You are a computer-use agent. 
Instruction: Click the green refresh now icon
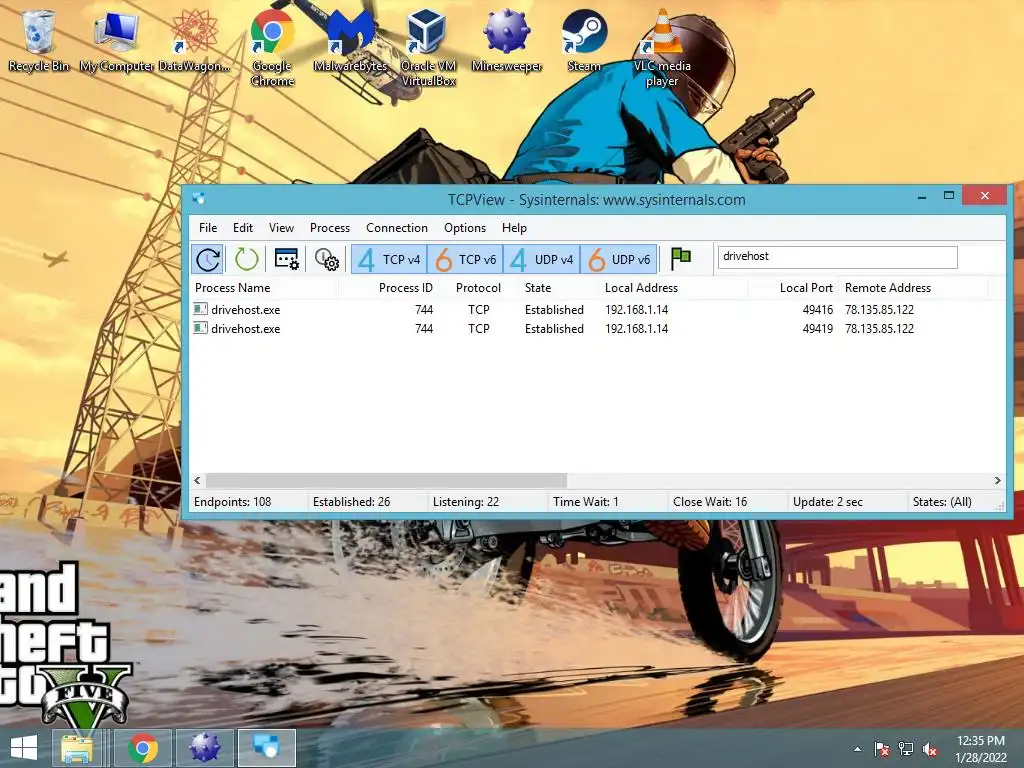click(x=246, y=259)
